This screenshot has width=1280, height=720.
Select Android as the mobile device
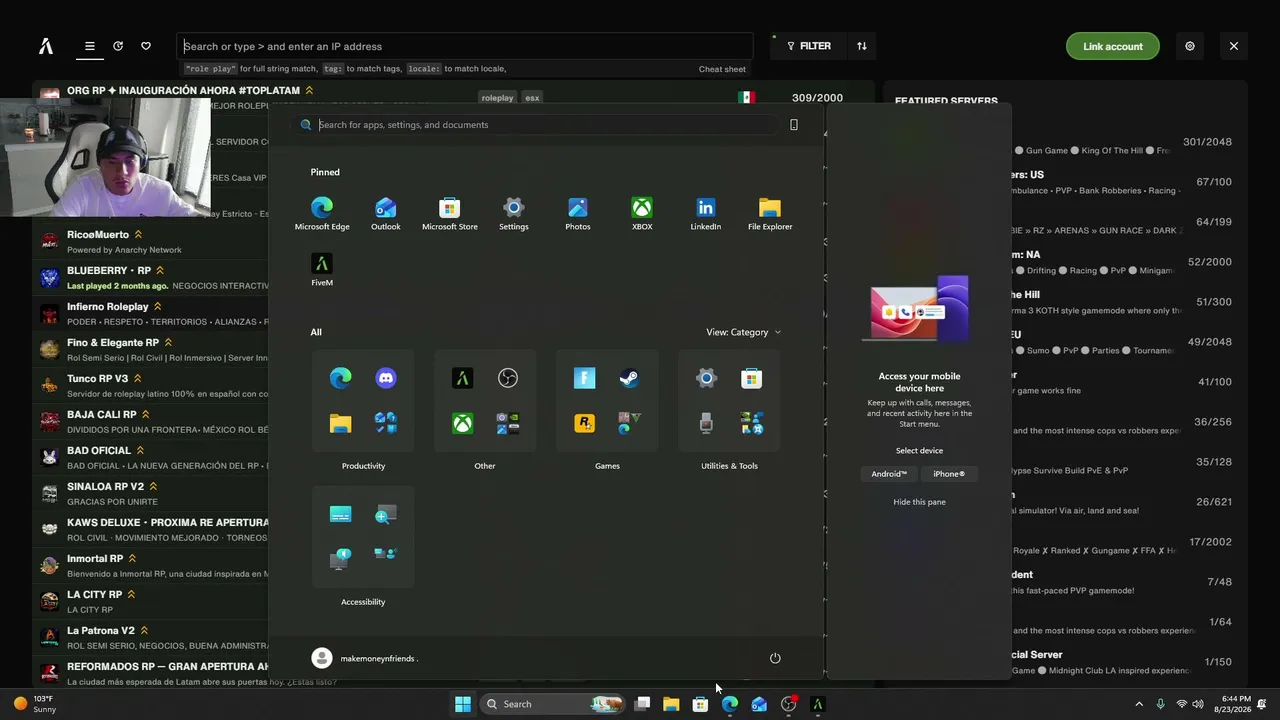889,474
